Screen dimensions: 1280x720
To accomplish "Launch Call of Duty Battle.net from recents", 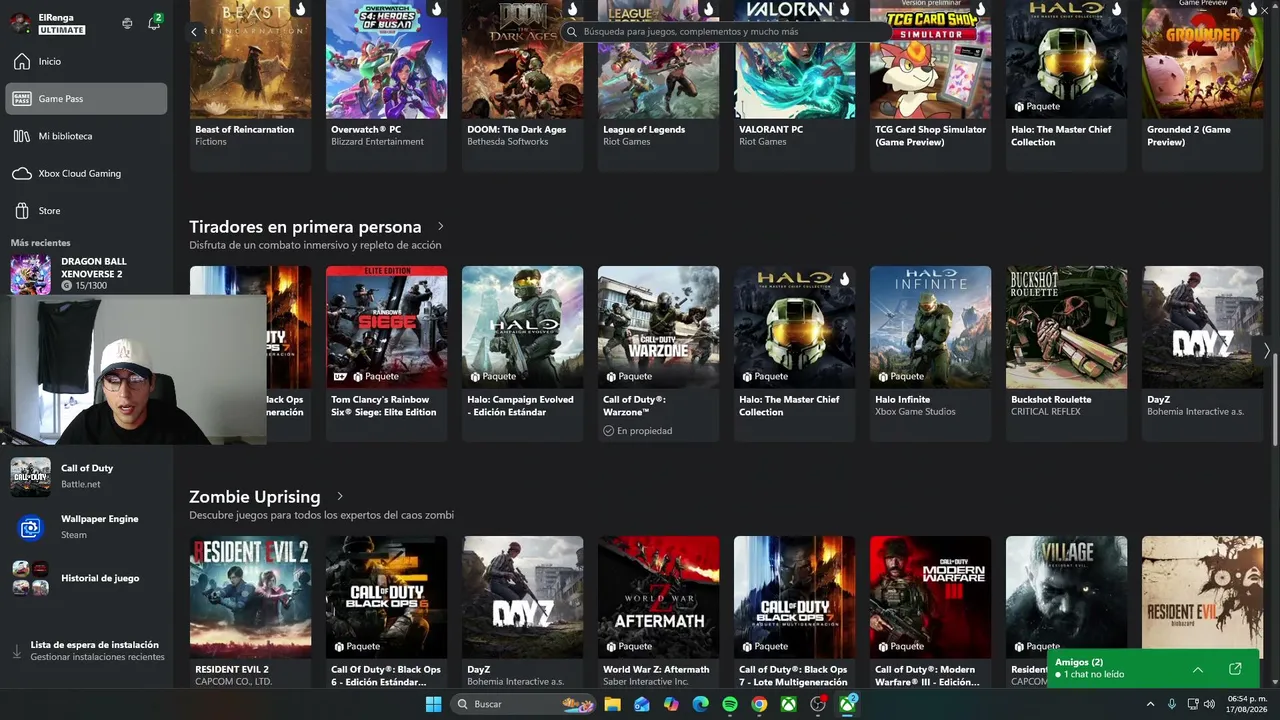I will [x=86, y=476].
